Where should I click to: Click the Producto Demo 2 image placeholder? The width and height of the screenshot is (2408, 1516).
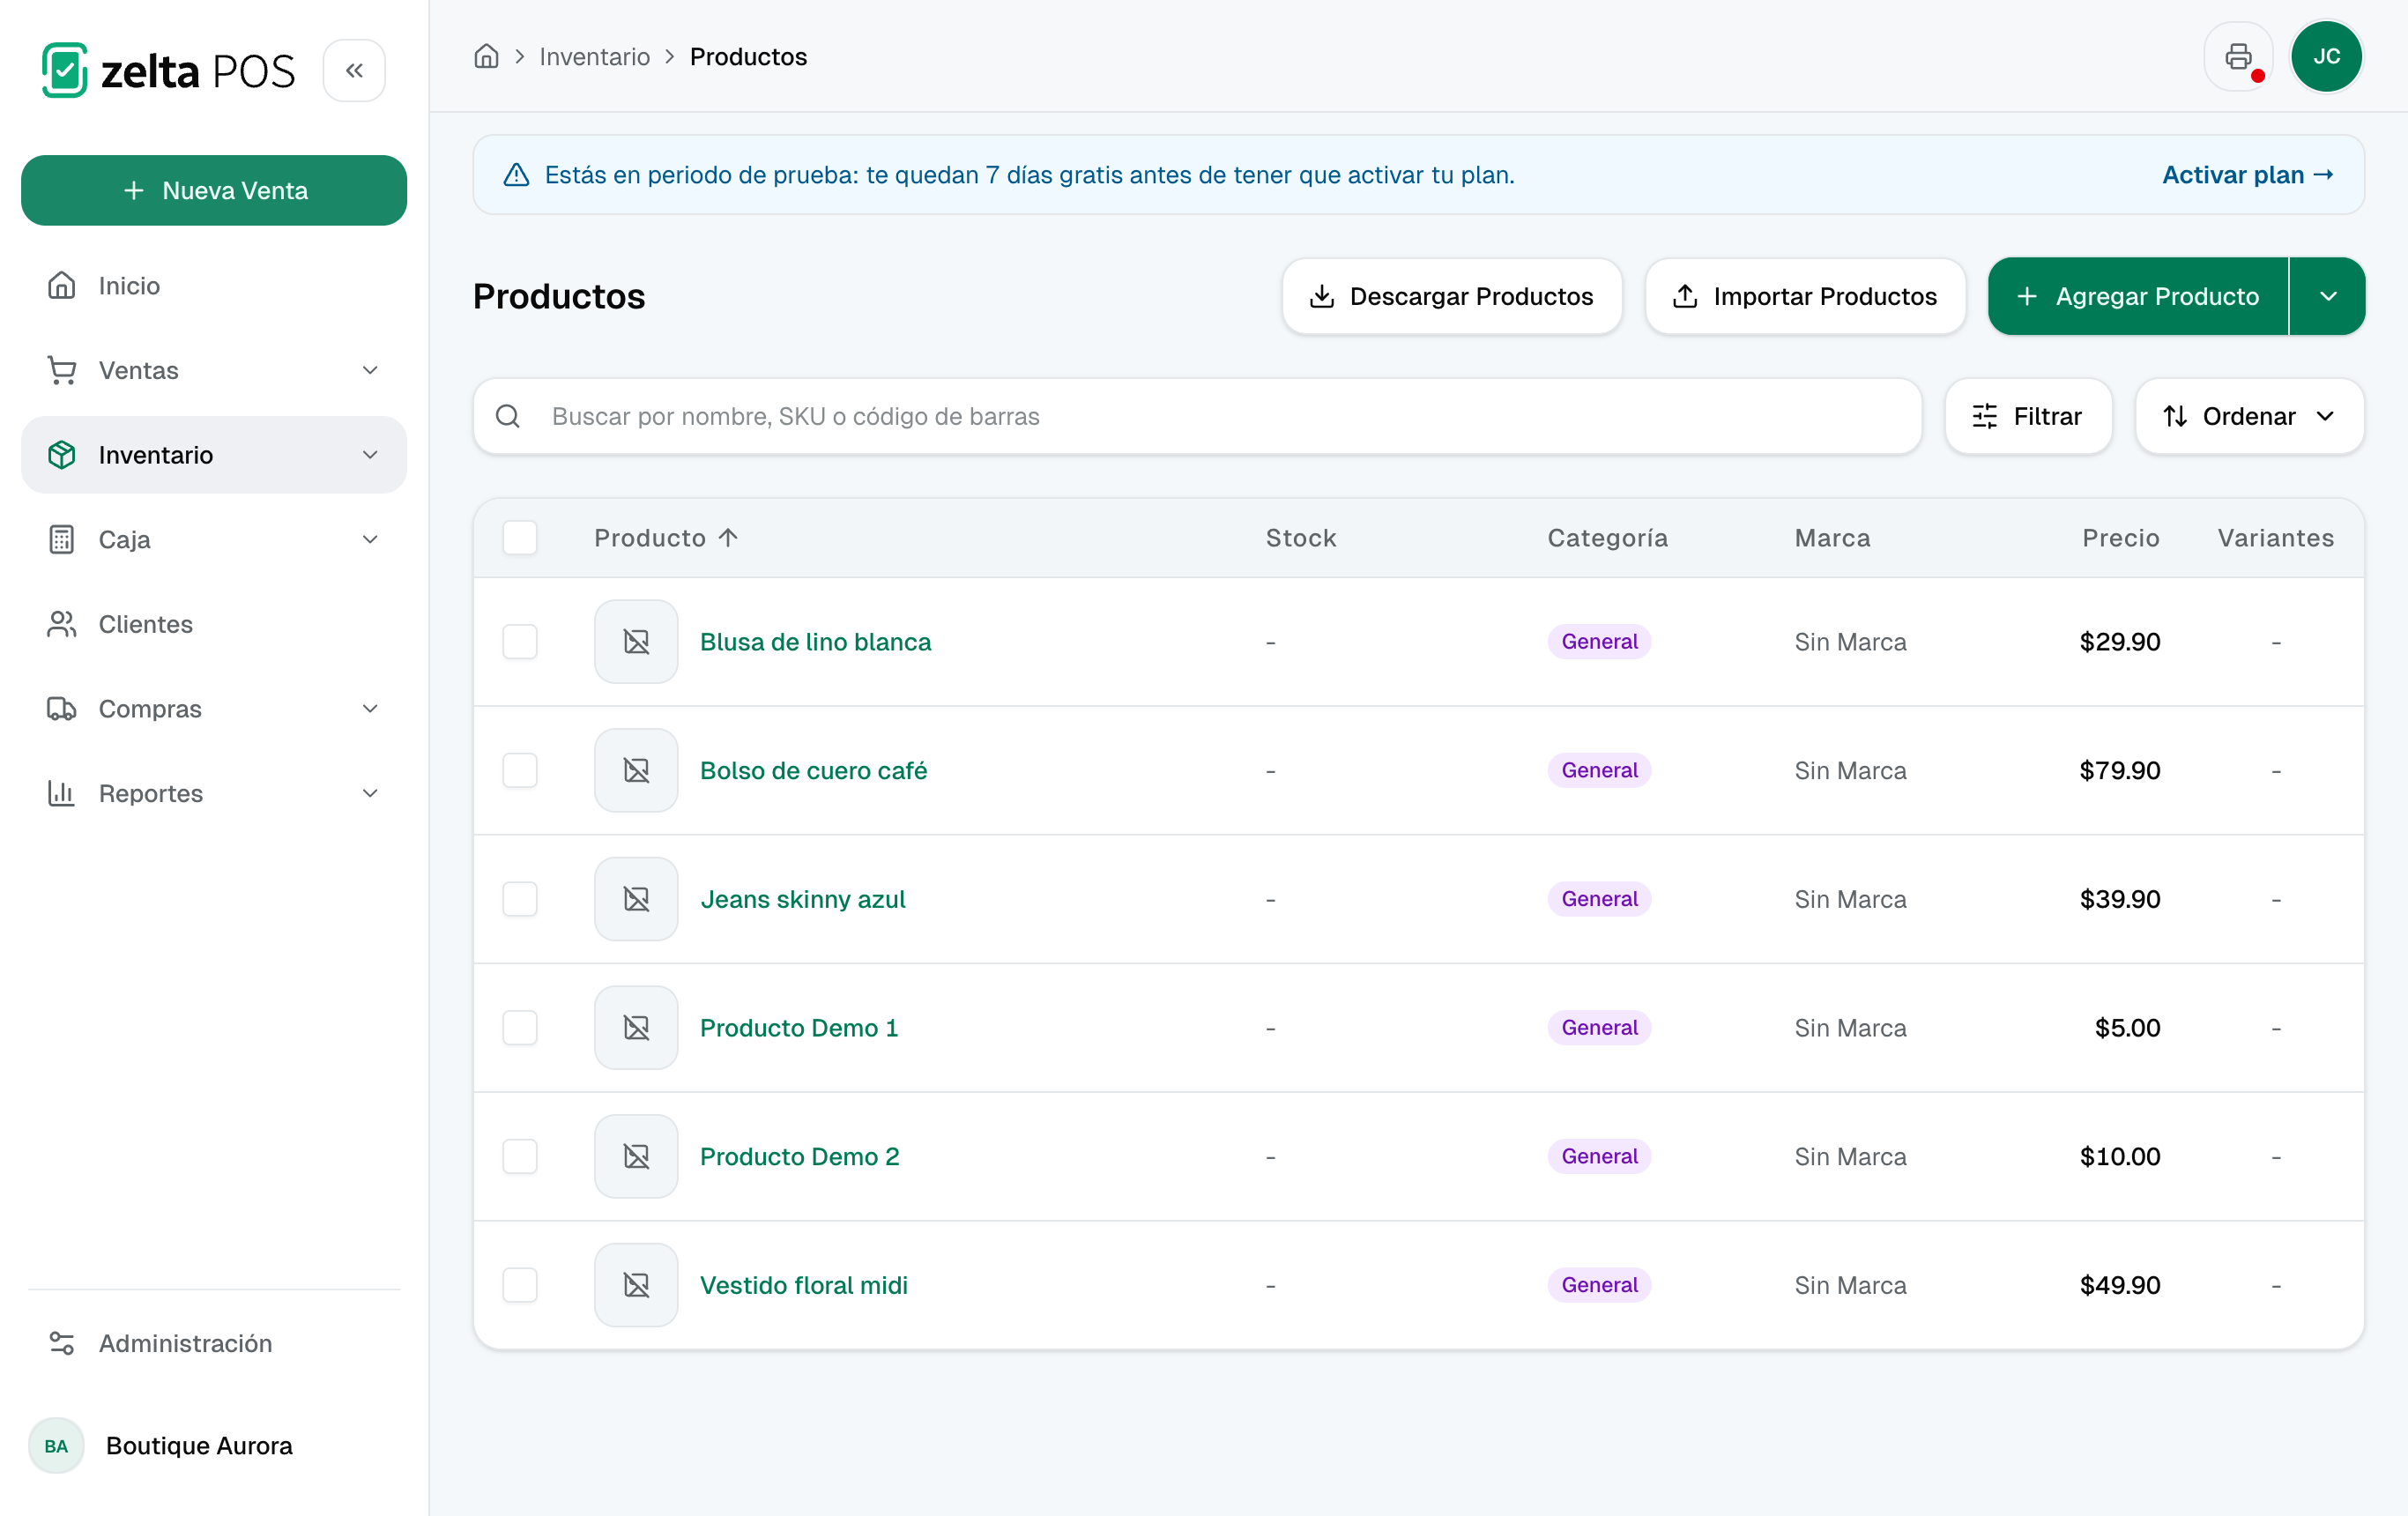(x=636, y=1156)
